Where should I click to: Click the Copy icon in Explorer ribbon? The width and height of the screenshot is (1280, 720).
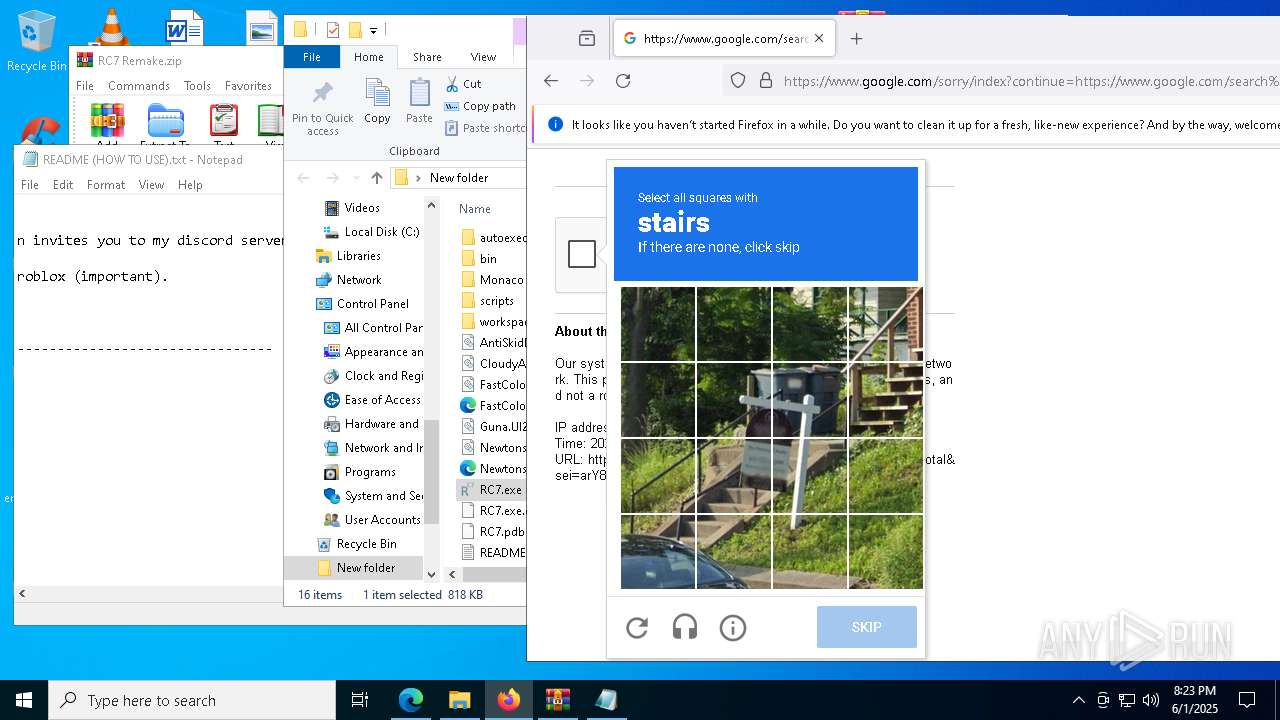[x=377, y=102]
